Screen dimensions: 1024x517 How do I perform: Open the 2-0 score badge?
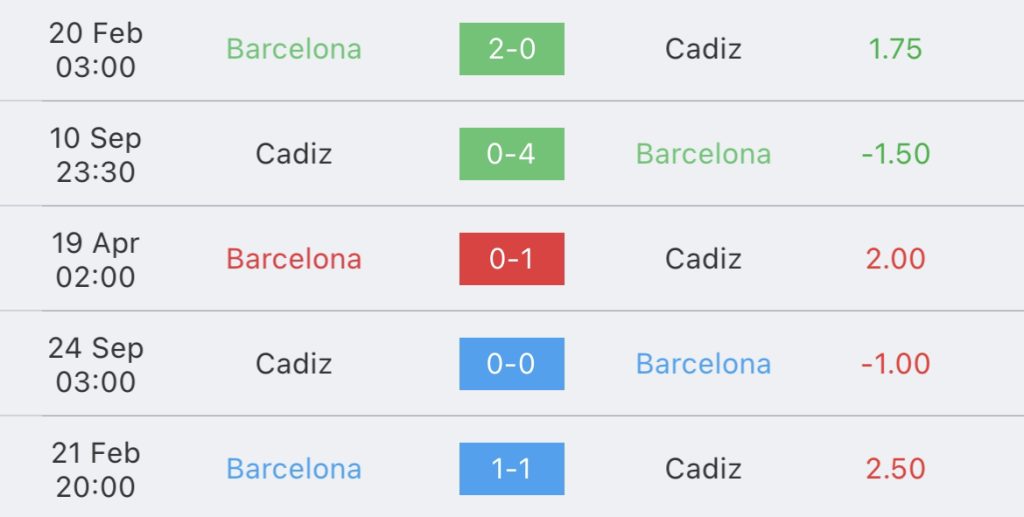click(511, 49)
